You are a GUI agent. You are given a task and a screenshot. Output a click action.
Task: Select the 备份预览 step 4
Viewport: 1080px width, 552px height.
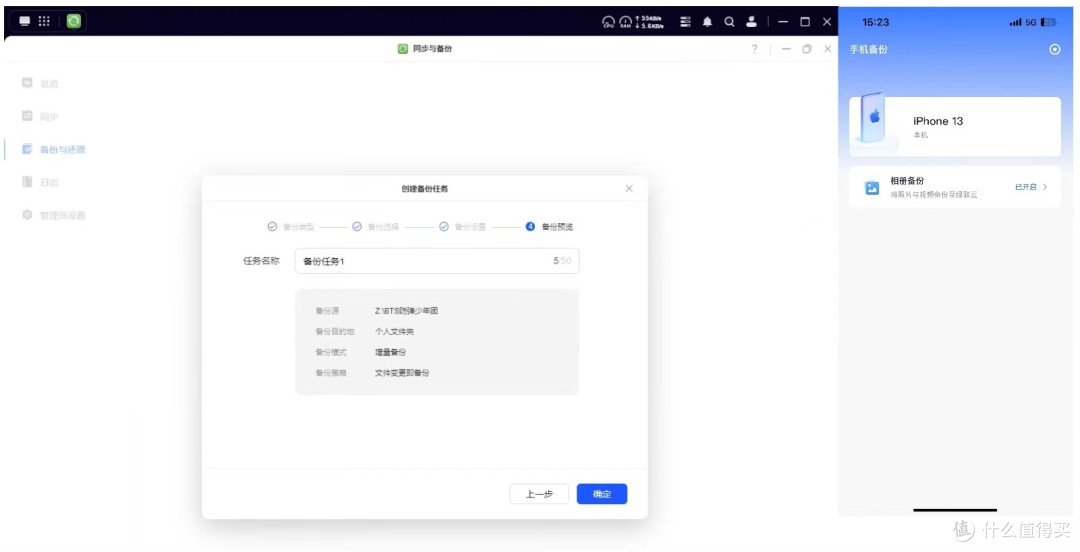coord(549,227)
